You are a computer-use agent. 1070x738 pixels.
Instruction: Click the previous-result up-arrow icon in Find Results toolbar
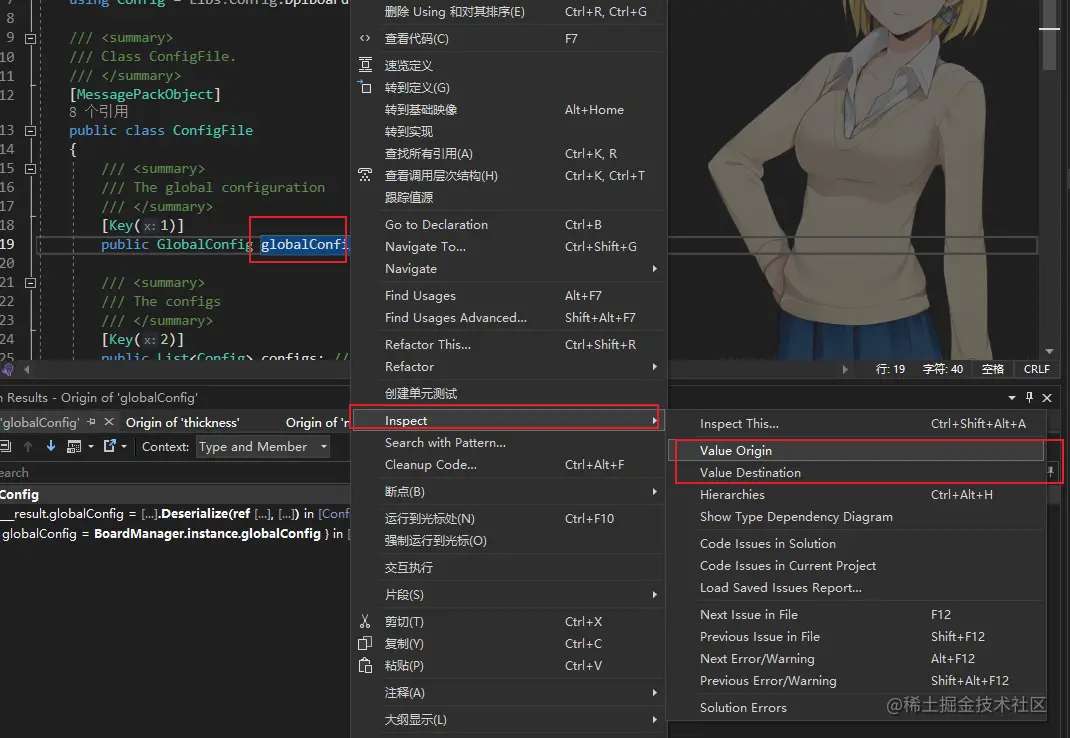[x=27, y=446]
